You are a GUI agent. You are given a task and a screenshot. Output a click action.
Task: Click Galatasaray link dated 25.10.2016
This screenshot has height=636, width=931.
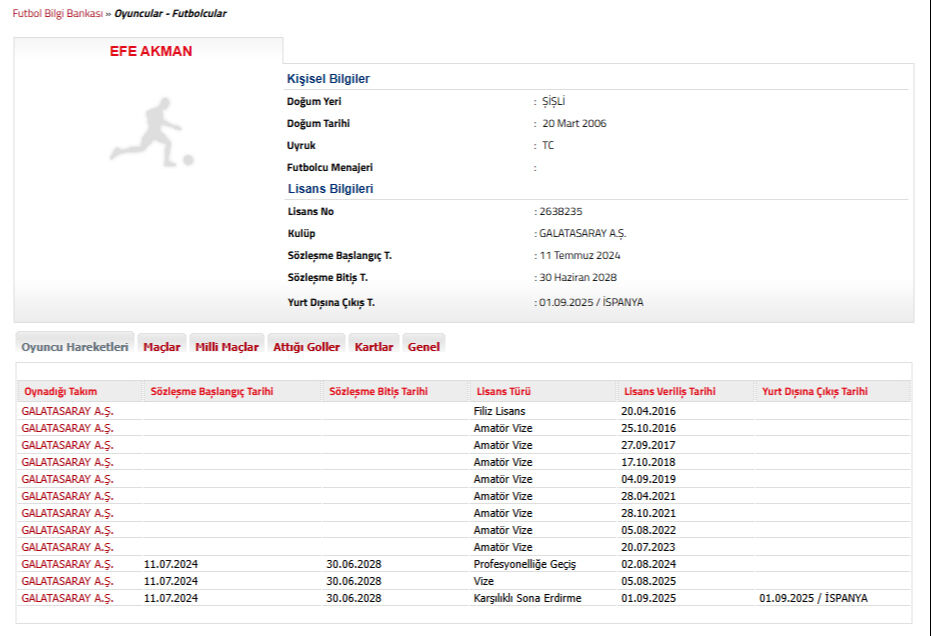tap(68, 428)
